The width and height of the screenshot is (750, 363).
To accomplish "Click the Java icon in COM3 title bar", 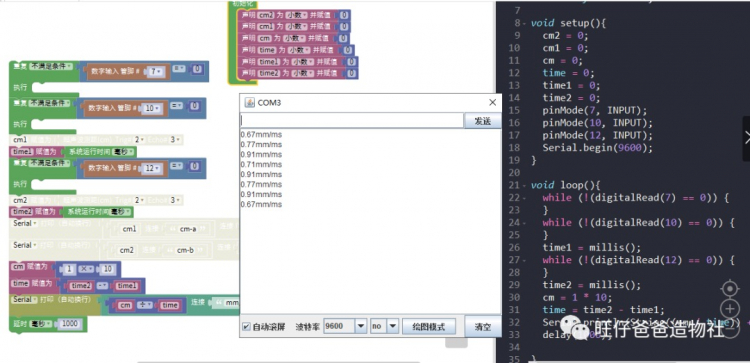I will tap(250, 102).
